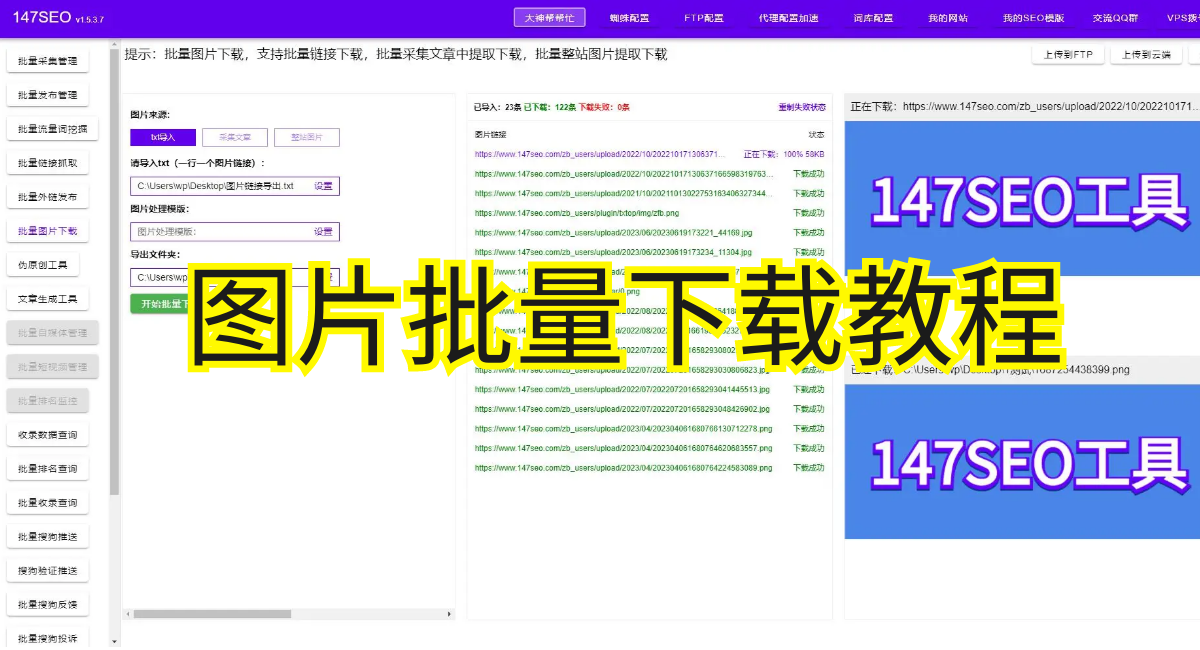Open 批量搜狗反馈 in the sidebar
The height and width of the screenshot is (650, 1200).
[47, 605]
